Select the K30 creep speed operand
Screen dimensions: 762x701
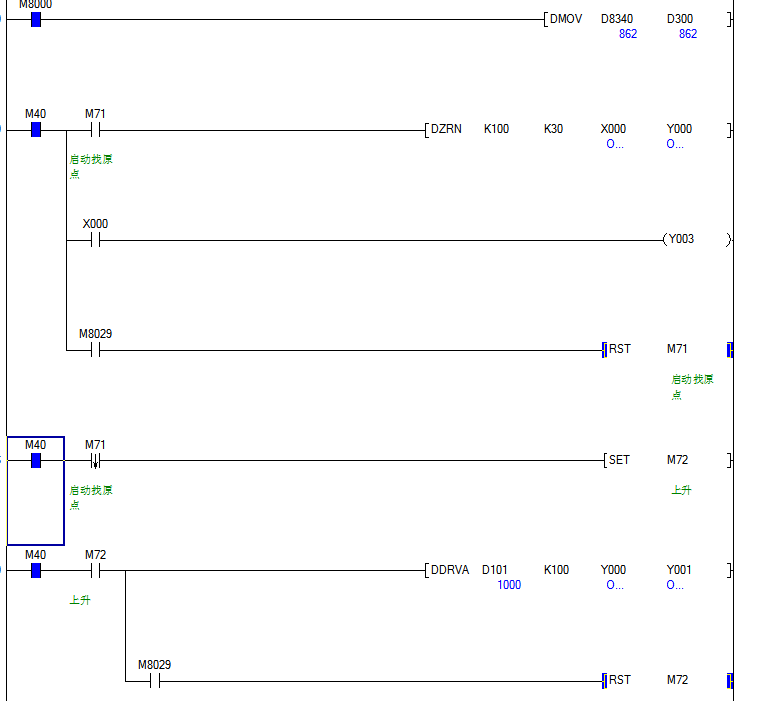coord(553,129)
